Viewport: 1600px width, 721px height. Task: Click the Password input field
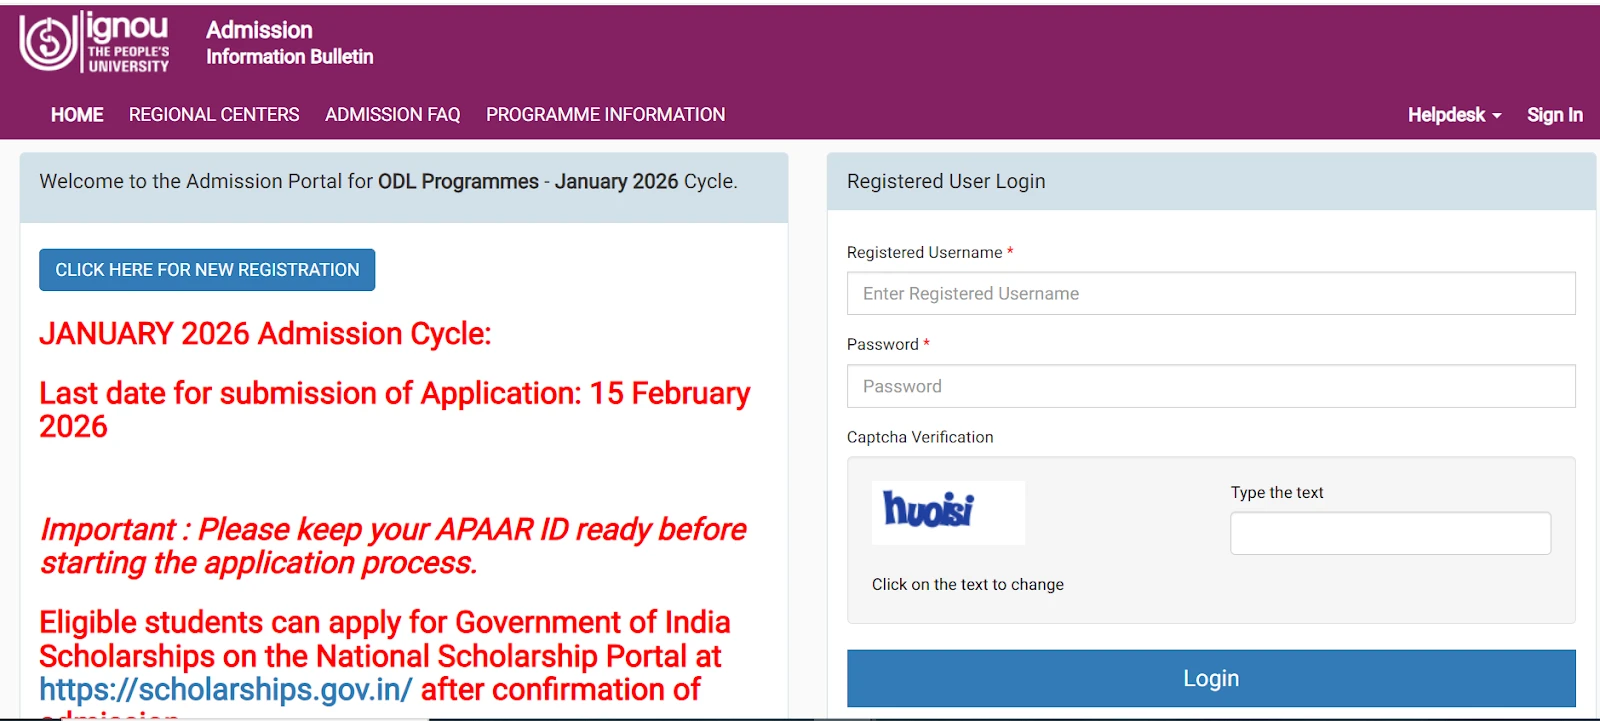[1210, 386]
